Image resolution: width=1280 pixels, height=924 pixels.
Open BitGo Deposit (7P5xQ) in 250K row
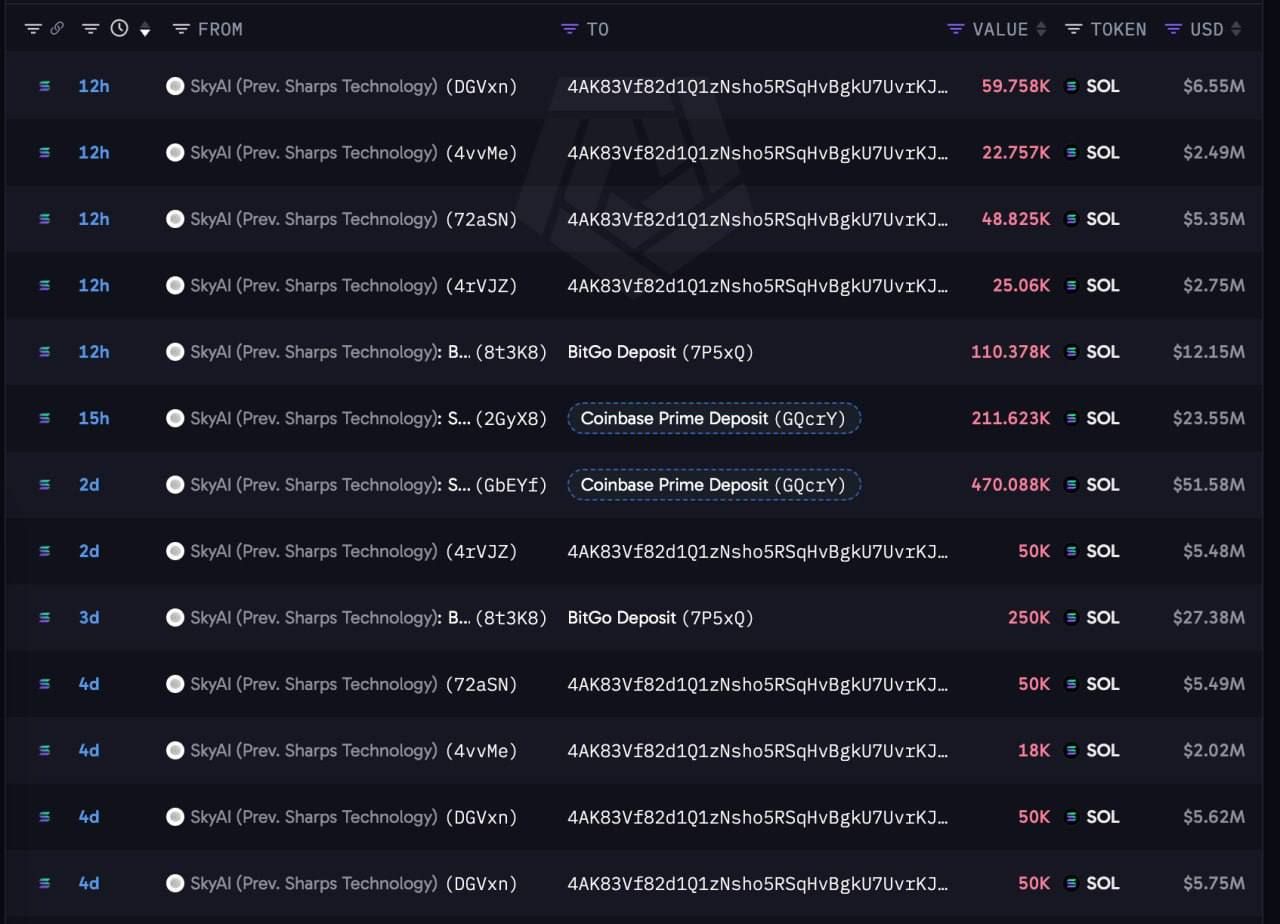click(x=660, y=618)
